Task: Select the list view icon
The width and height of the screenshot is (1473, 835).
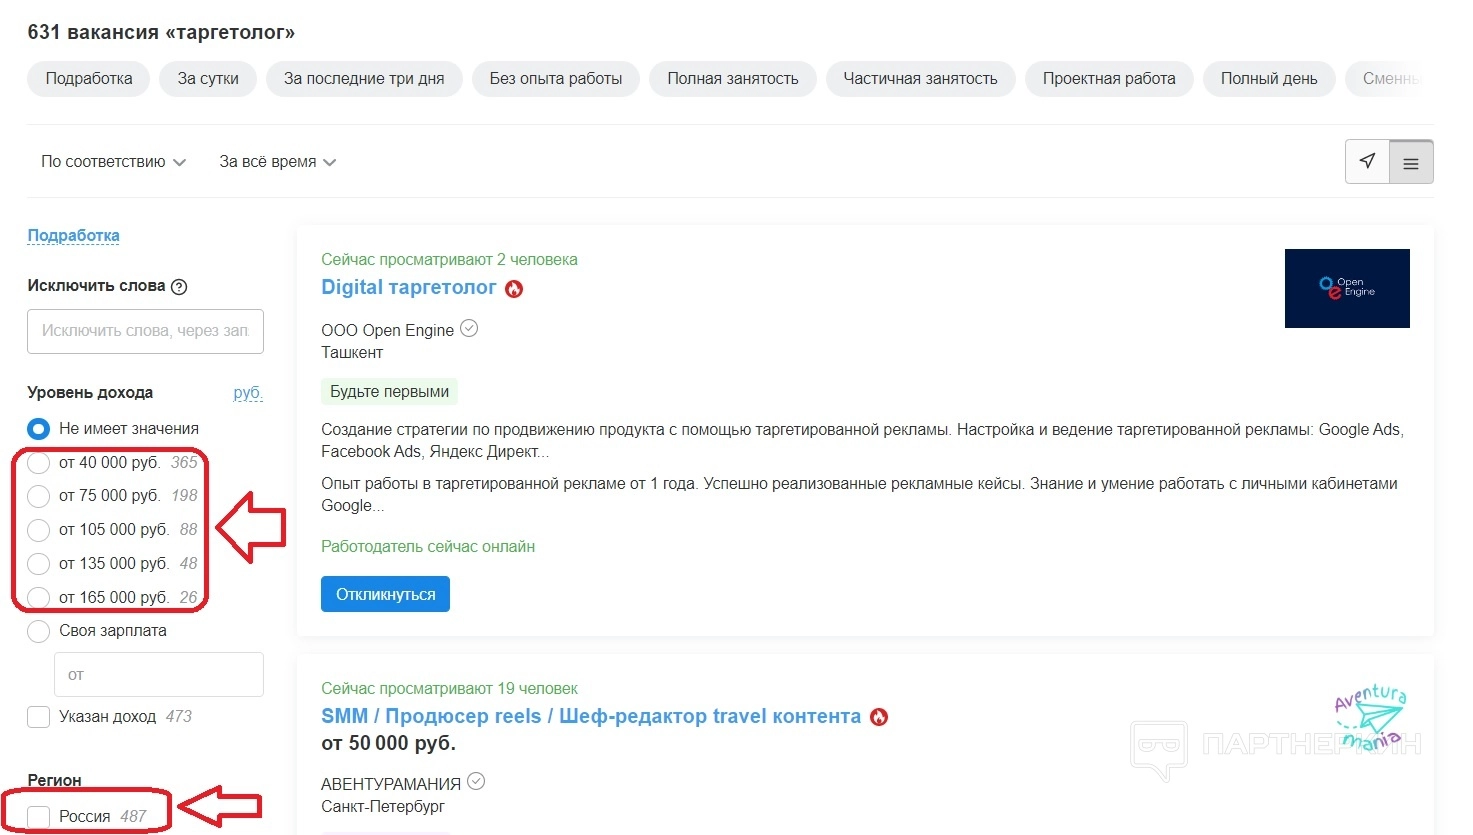Action: click(1411, 163)
